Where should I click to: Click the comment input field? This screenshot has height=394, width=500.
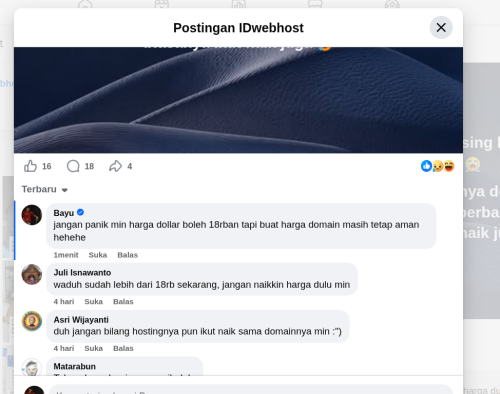250,389
